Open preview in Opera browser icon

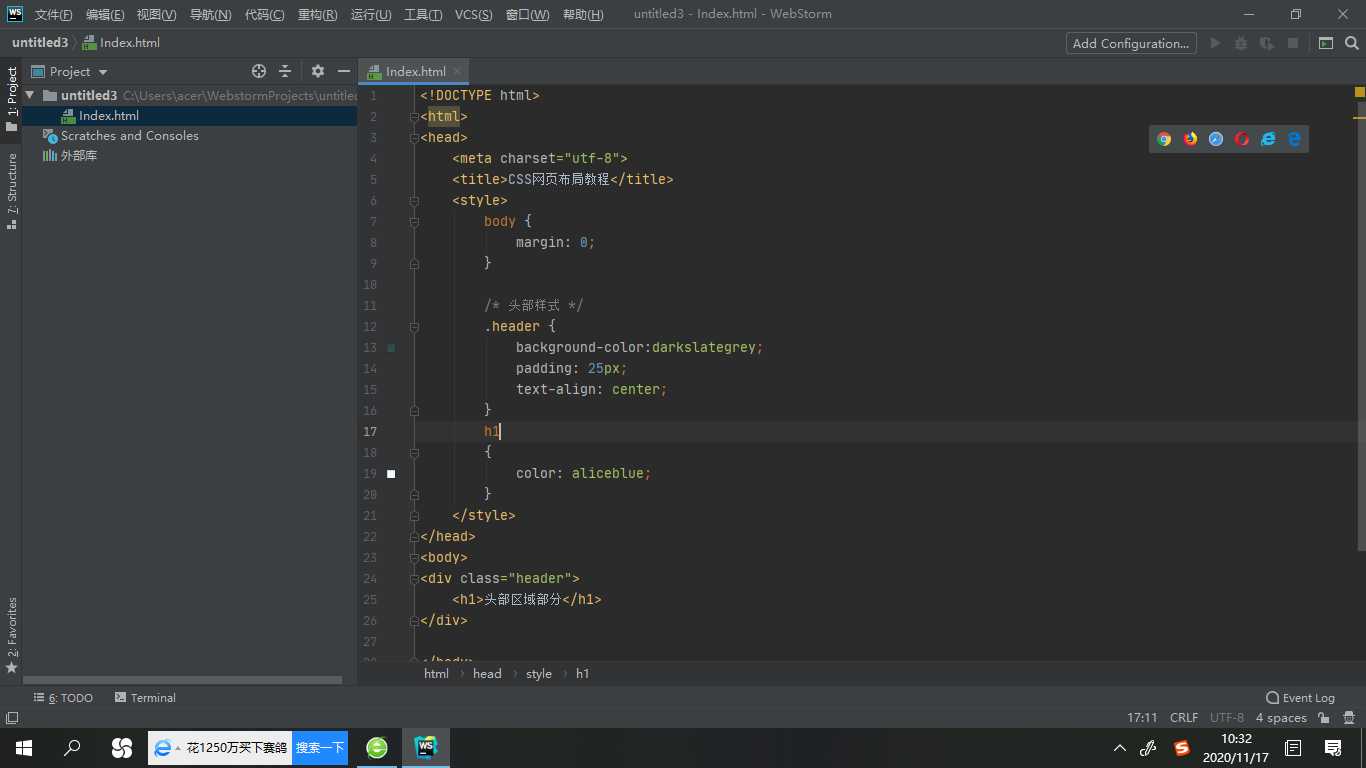[x=1242, y=139]
